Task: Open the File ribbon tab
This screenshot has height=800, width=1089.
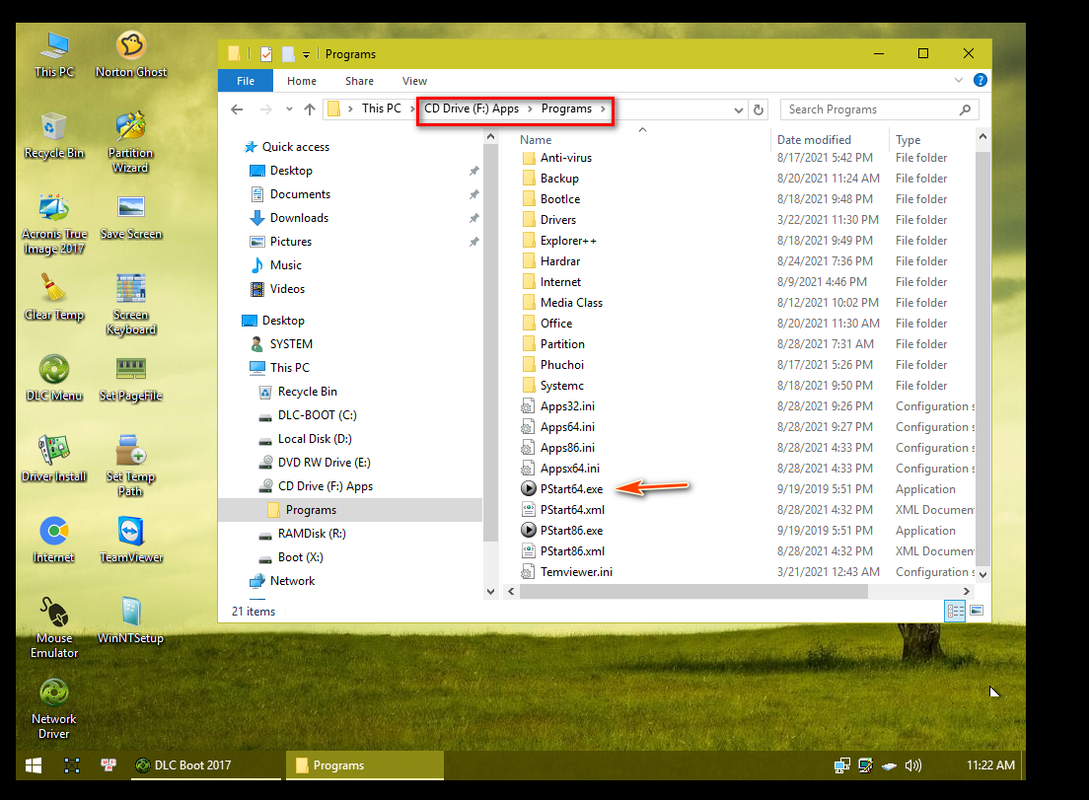Action: (x=245, y=81)
